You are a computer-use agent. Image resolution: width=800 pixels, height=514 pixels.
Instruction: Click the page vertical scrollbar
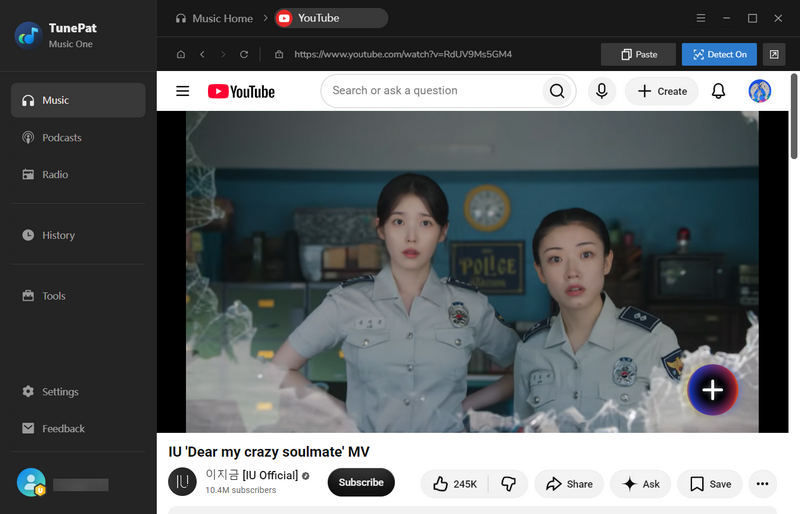click(794, 116)
